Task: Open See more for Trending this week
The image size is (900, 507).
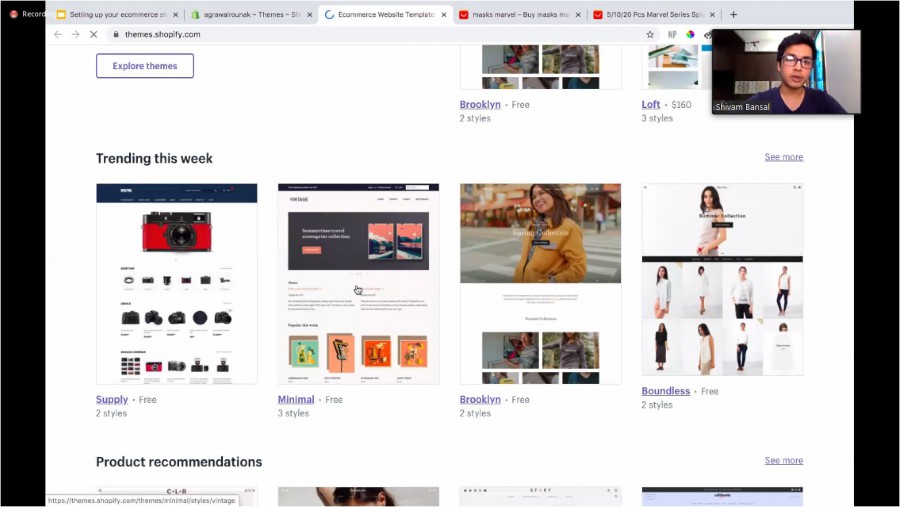Action: (x=783, y=157)
